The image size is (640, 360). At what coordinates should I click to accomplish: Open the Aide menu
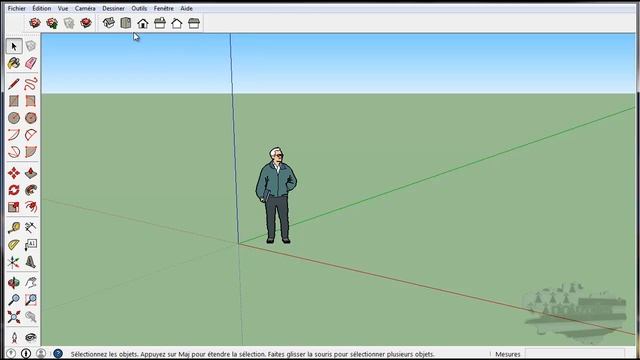(x=187, y=8)
